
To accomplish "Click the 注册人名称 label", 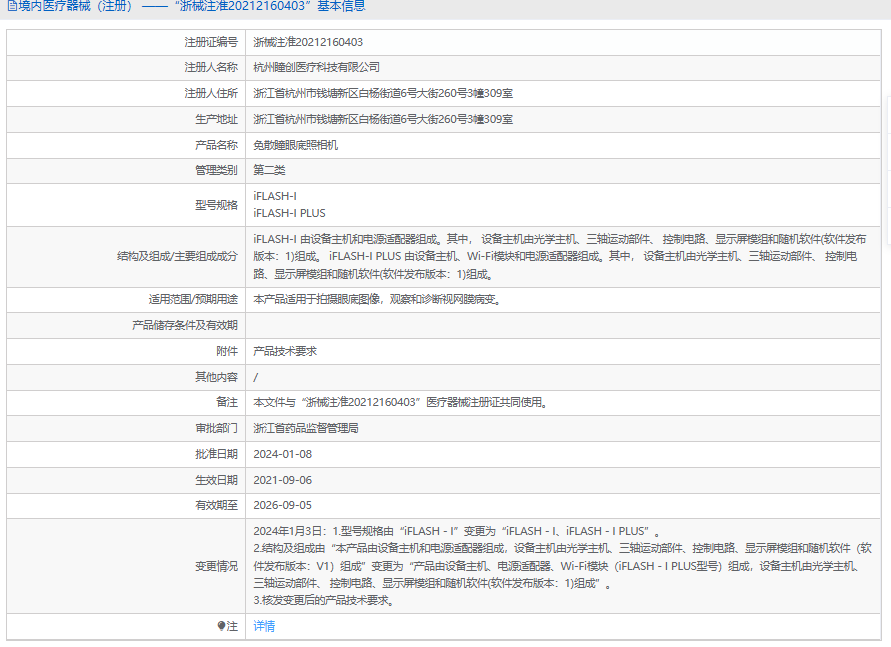I will click(x=211, y=67).
